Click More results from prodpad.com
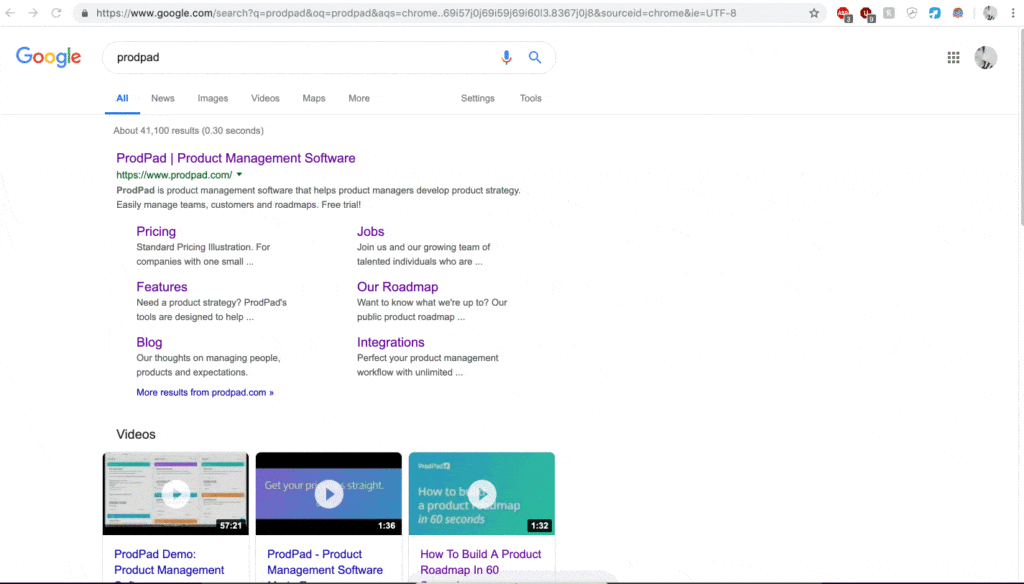Screen dimensions: 1024x584 (x=205, y=393)
